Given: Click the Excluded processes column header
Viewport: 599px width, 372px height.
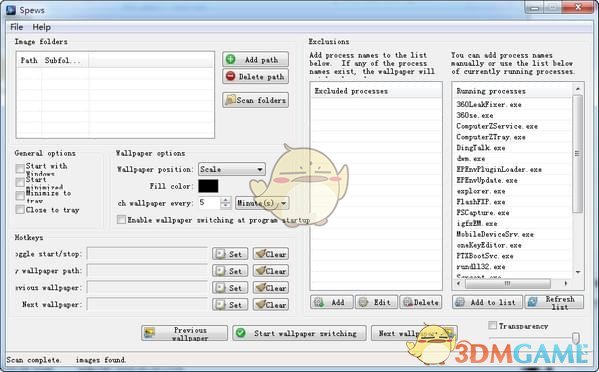Looking at the screenshot, I should pyautogui.click(x=376, y=91).
